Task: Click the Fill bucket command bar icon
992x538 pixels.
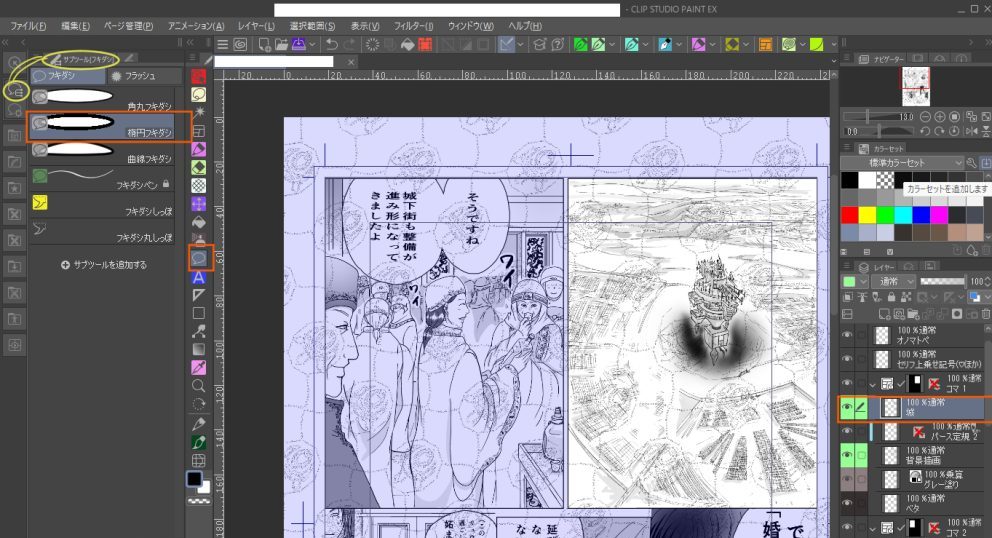Action: point(407,44)
